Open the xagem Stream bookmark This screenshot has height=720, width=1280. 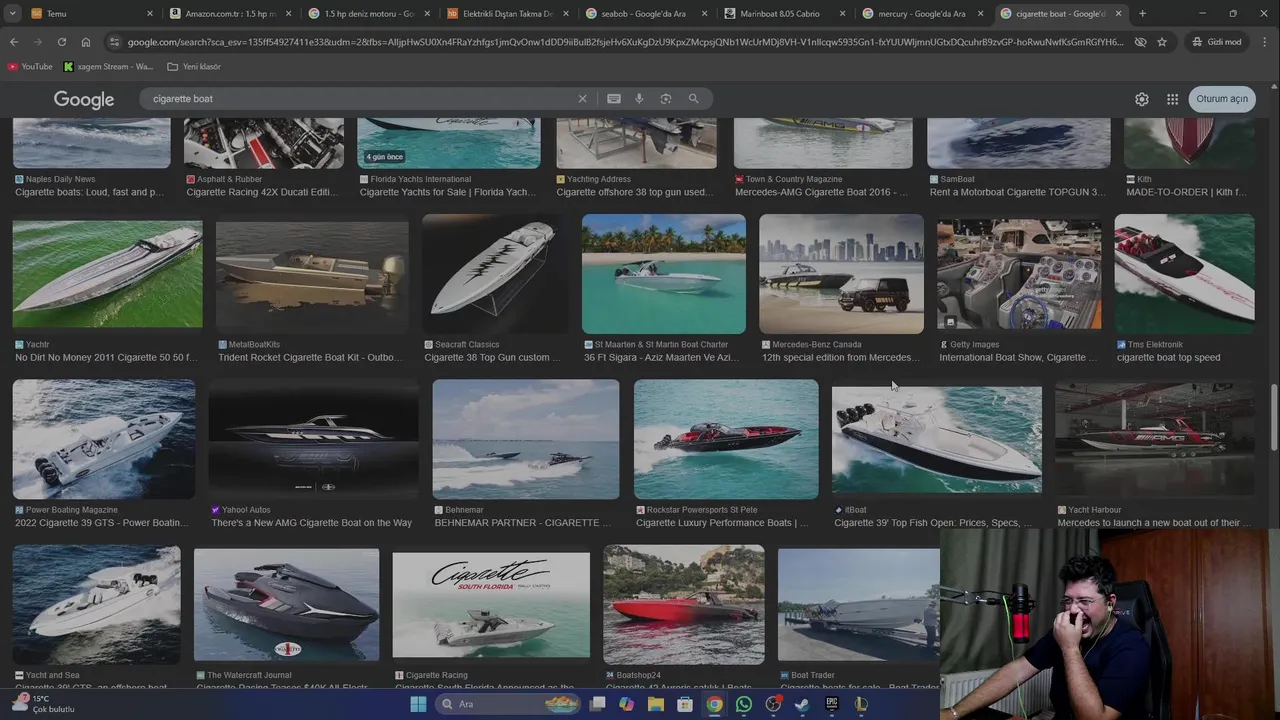point(108,67)
